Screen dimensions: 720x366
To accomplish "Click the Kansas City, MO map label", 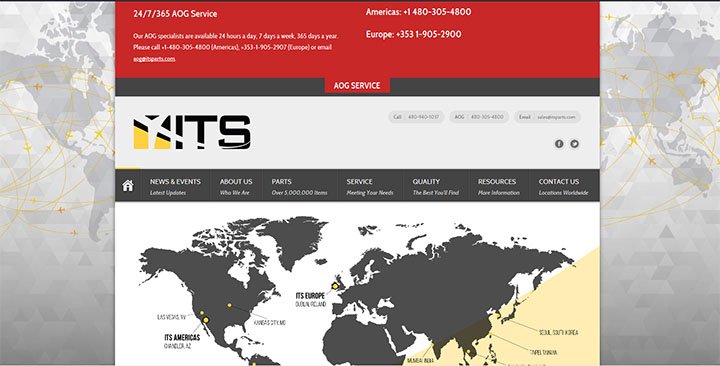I will (270, 323).
